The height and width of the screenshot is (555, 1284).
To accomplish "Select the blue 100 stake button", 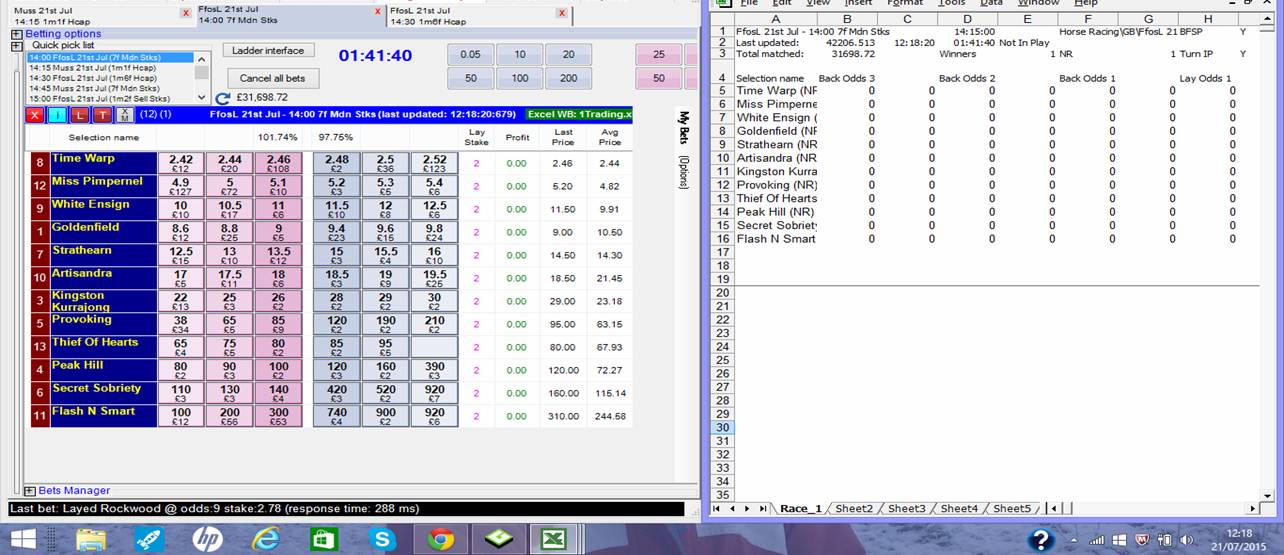I will click(x=519, y=78).
